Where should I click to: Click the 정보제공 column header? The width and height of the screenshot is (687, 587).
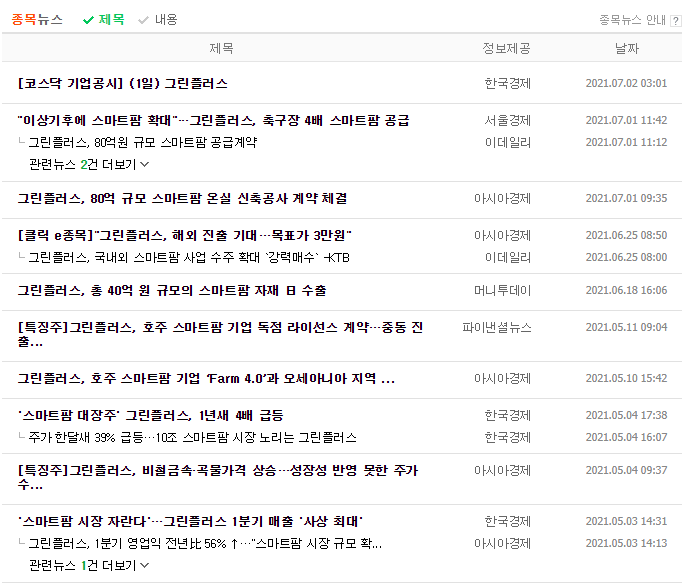(506, 48)
